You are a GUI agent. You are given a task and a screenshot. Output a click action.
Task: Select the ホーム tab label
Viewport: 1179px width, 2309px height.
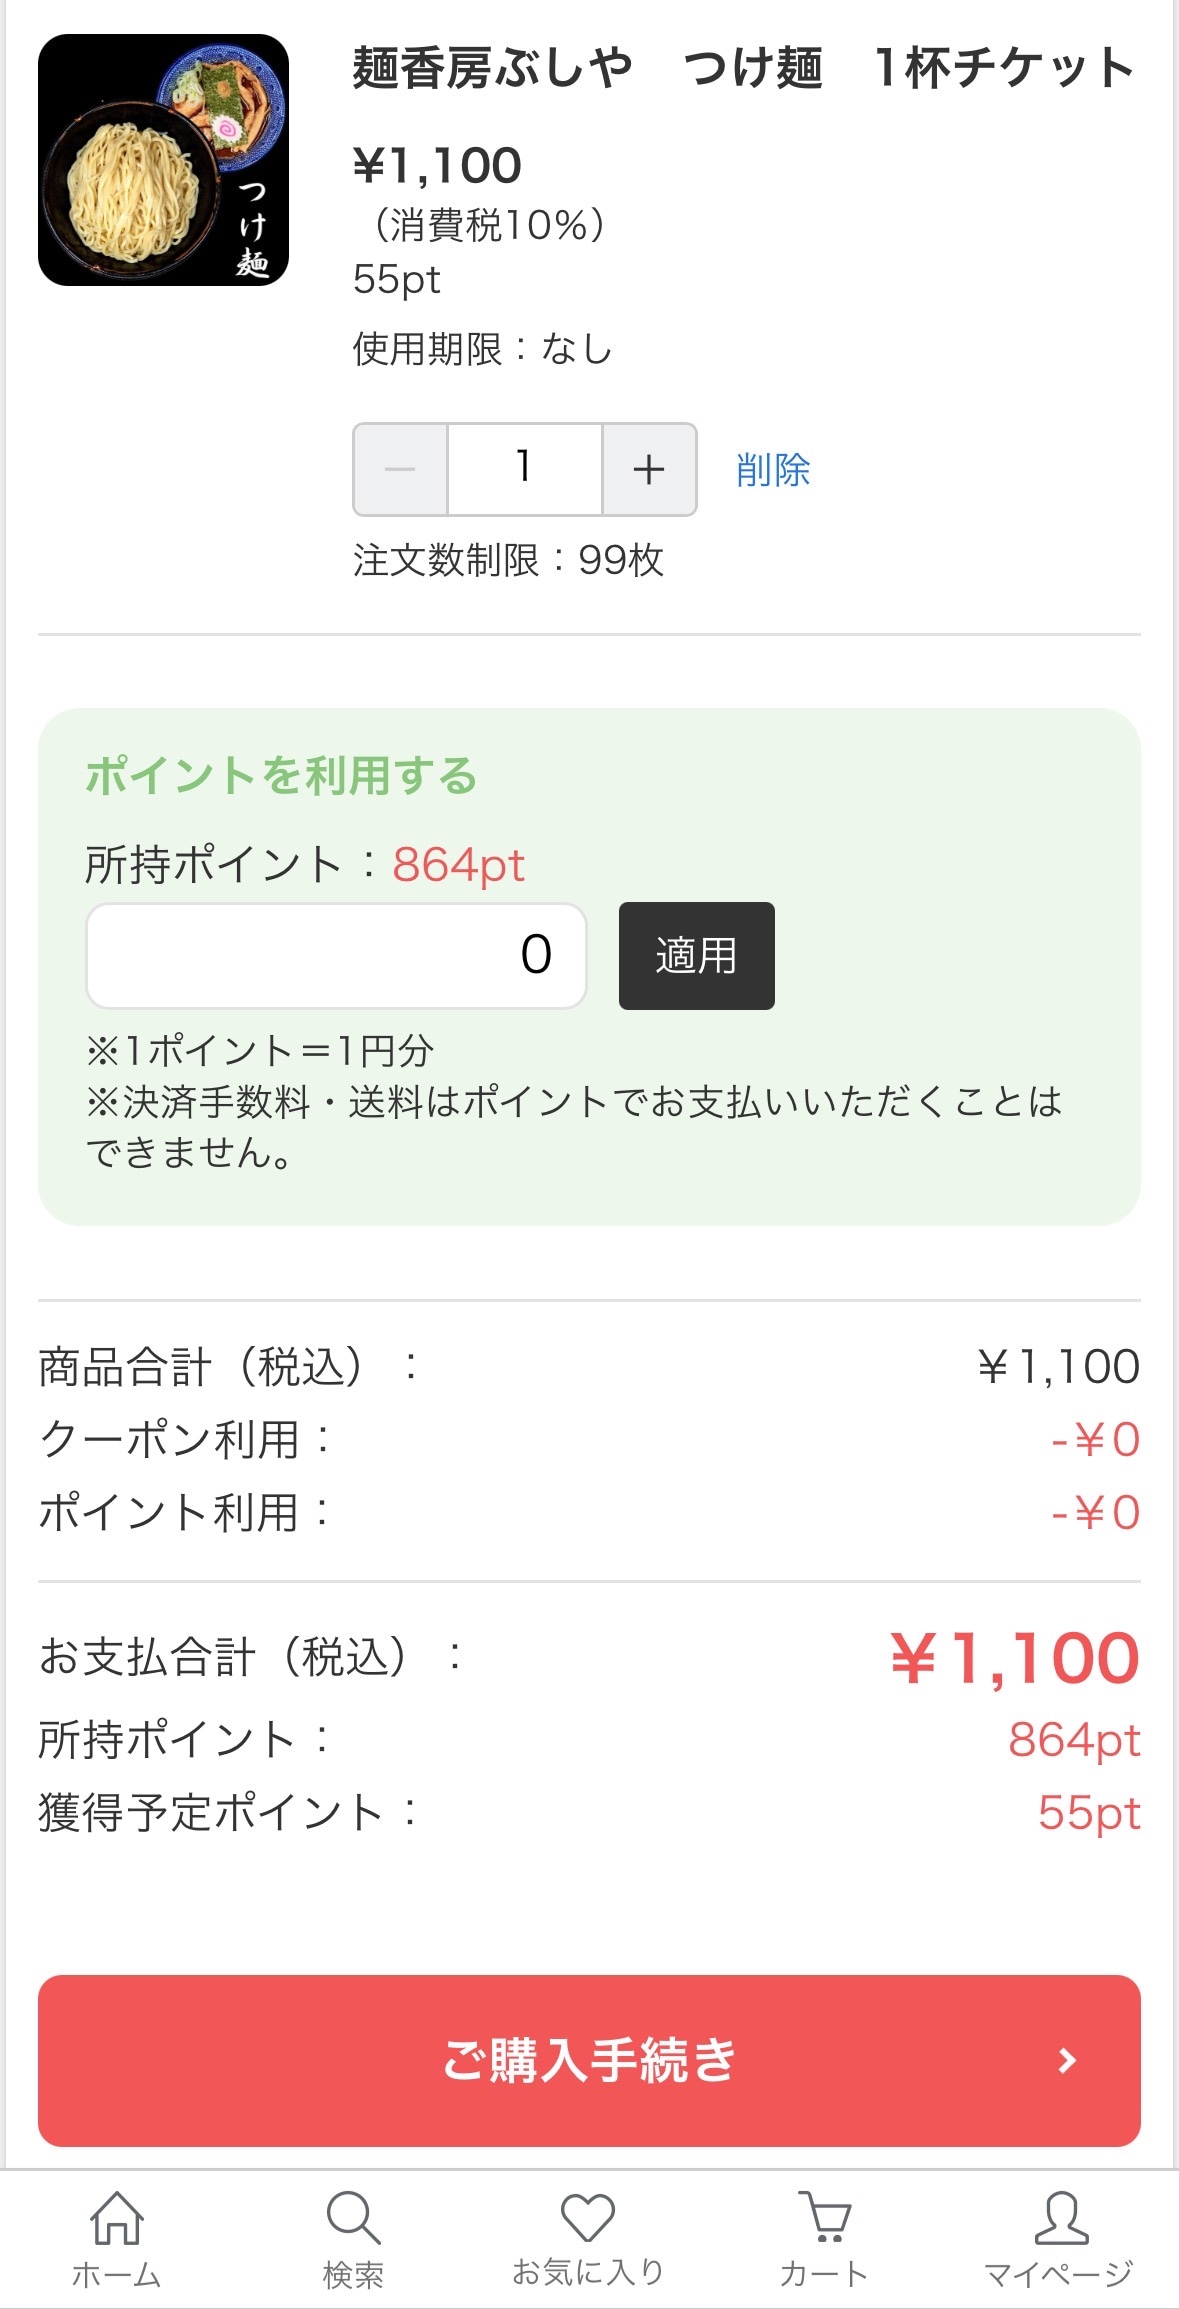point(117,2275)
